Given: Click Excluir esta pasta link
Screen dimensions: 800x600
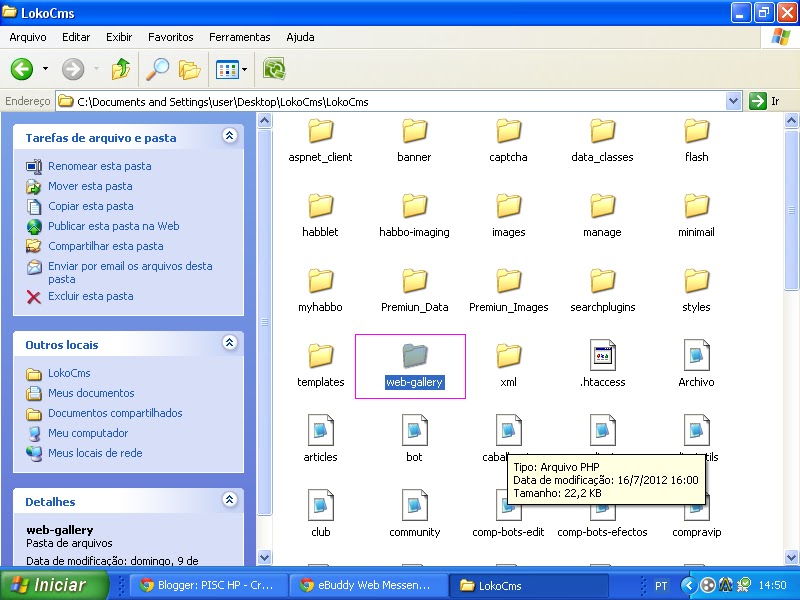Looking at the screenshot, I should click(x=90, y=295).
